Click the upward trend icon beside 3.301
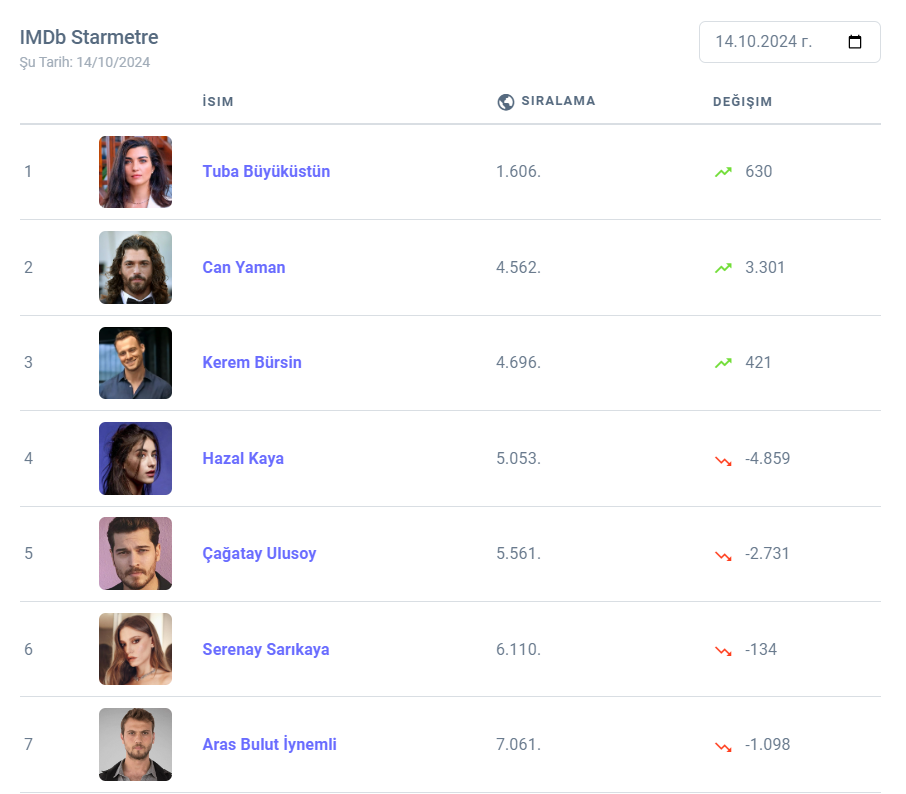 [723, 268]
